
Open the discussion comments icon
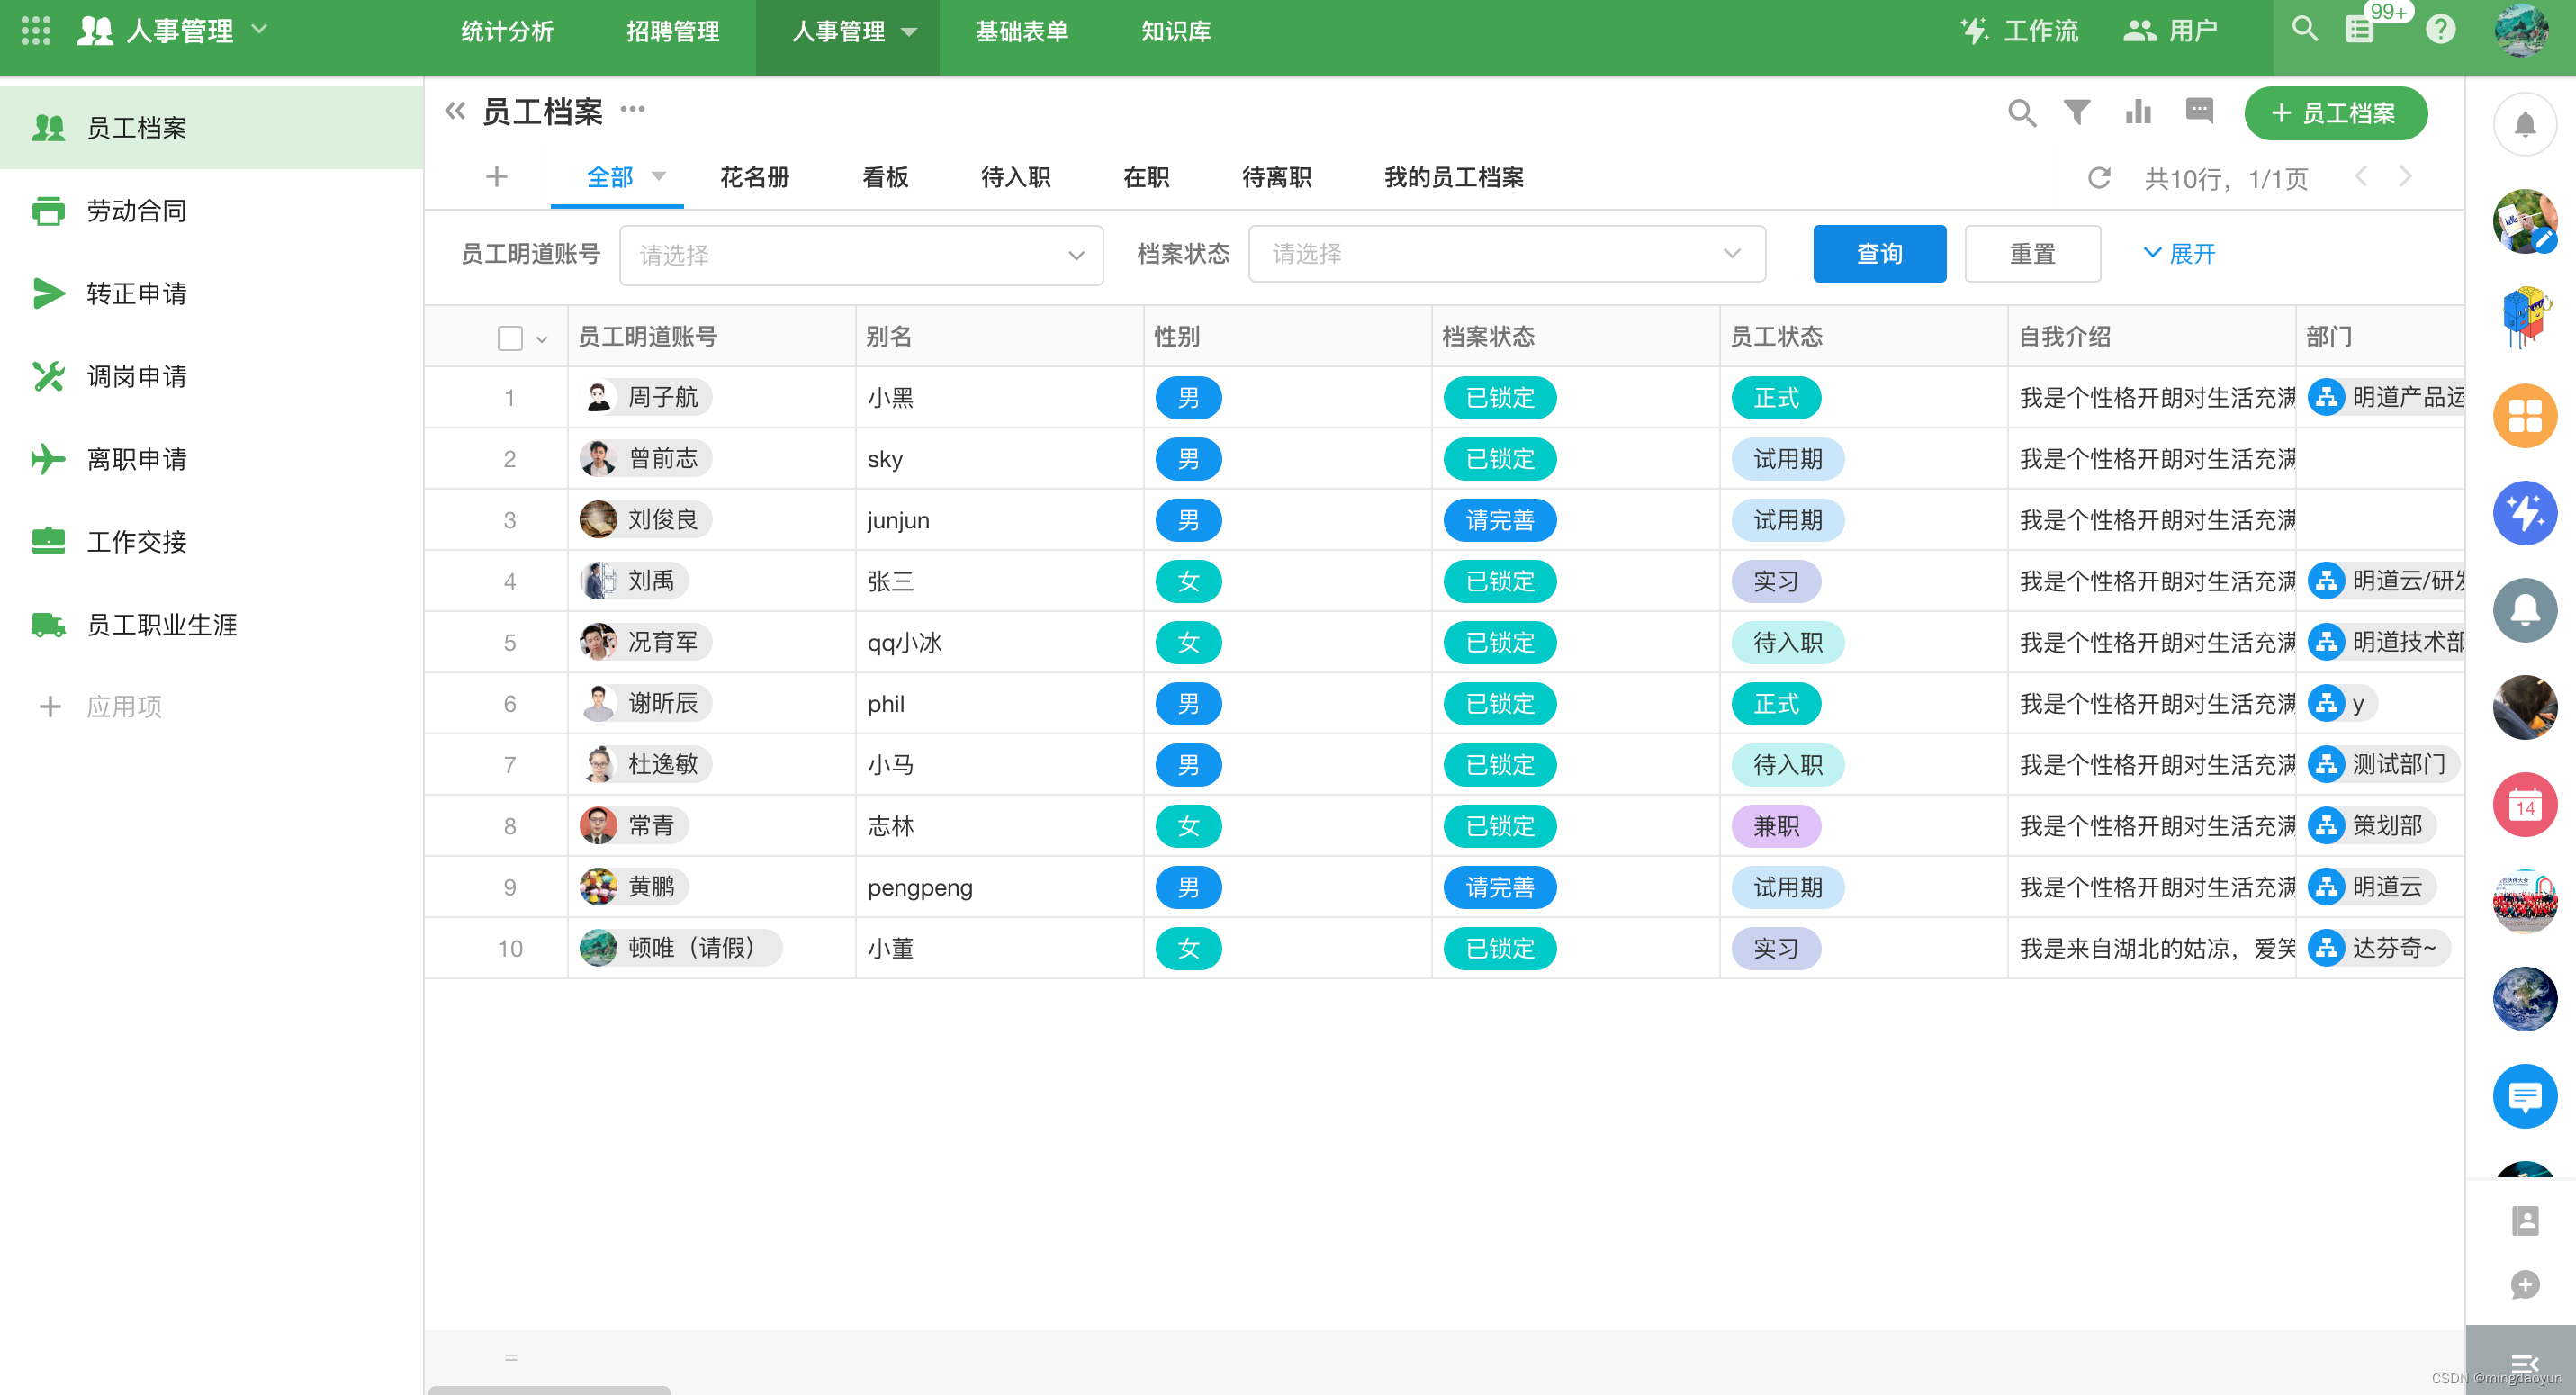[2199, 110]
